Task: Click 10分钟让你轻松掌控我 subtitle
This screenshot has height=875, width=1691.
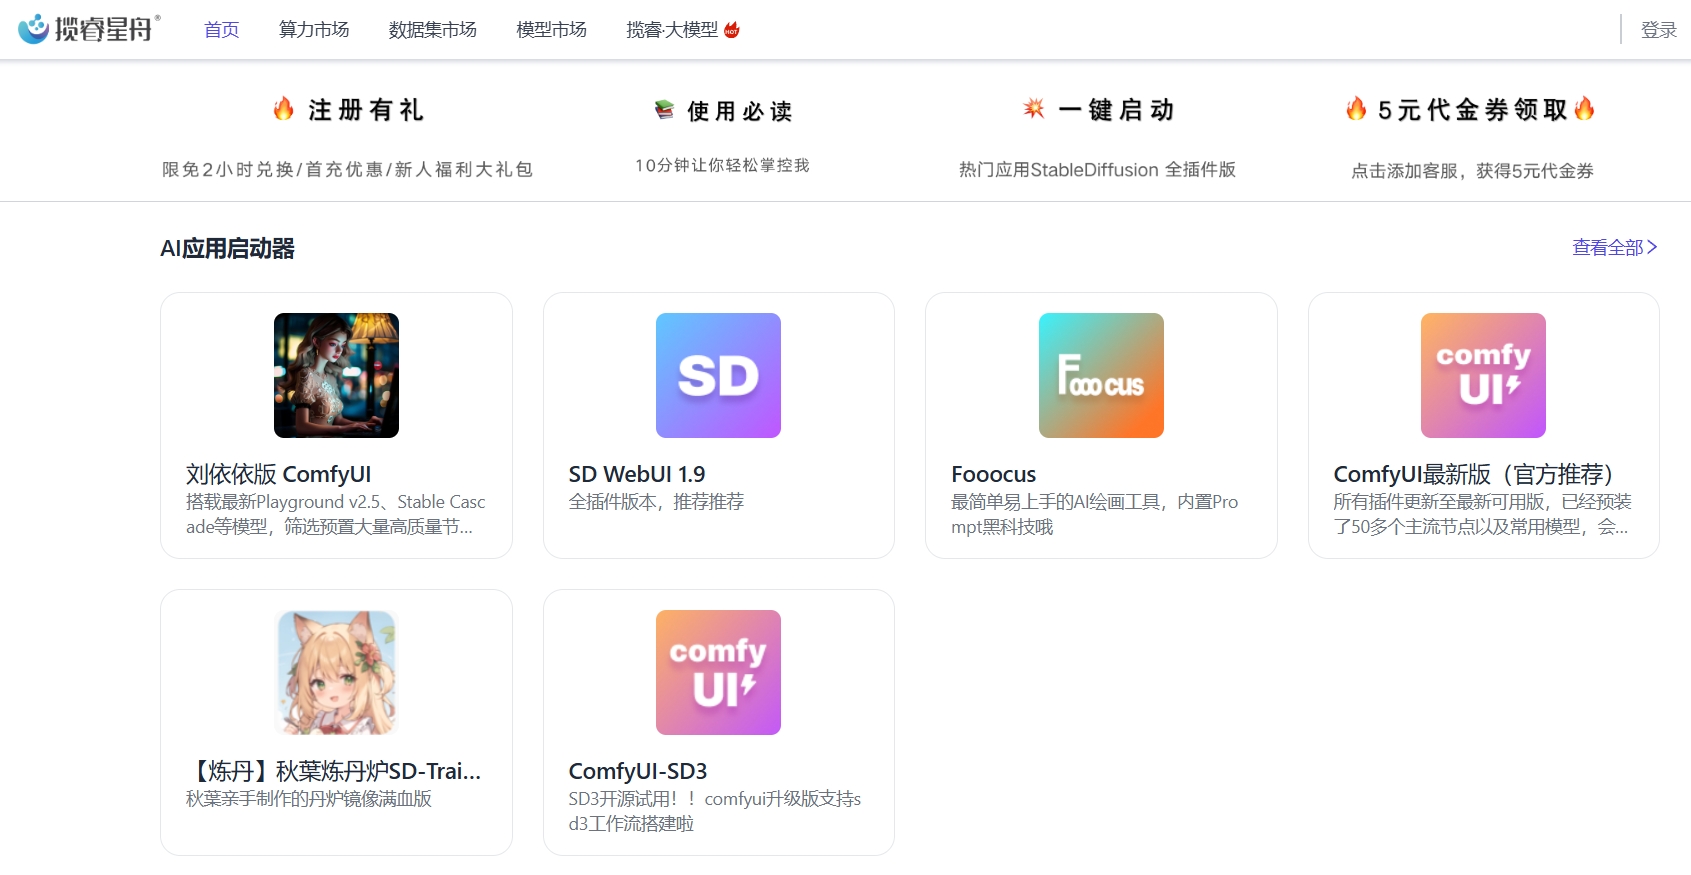Action: (x=722, y=165)
